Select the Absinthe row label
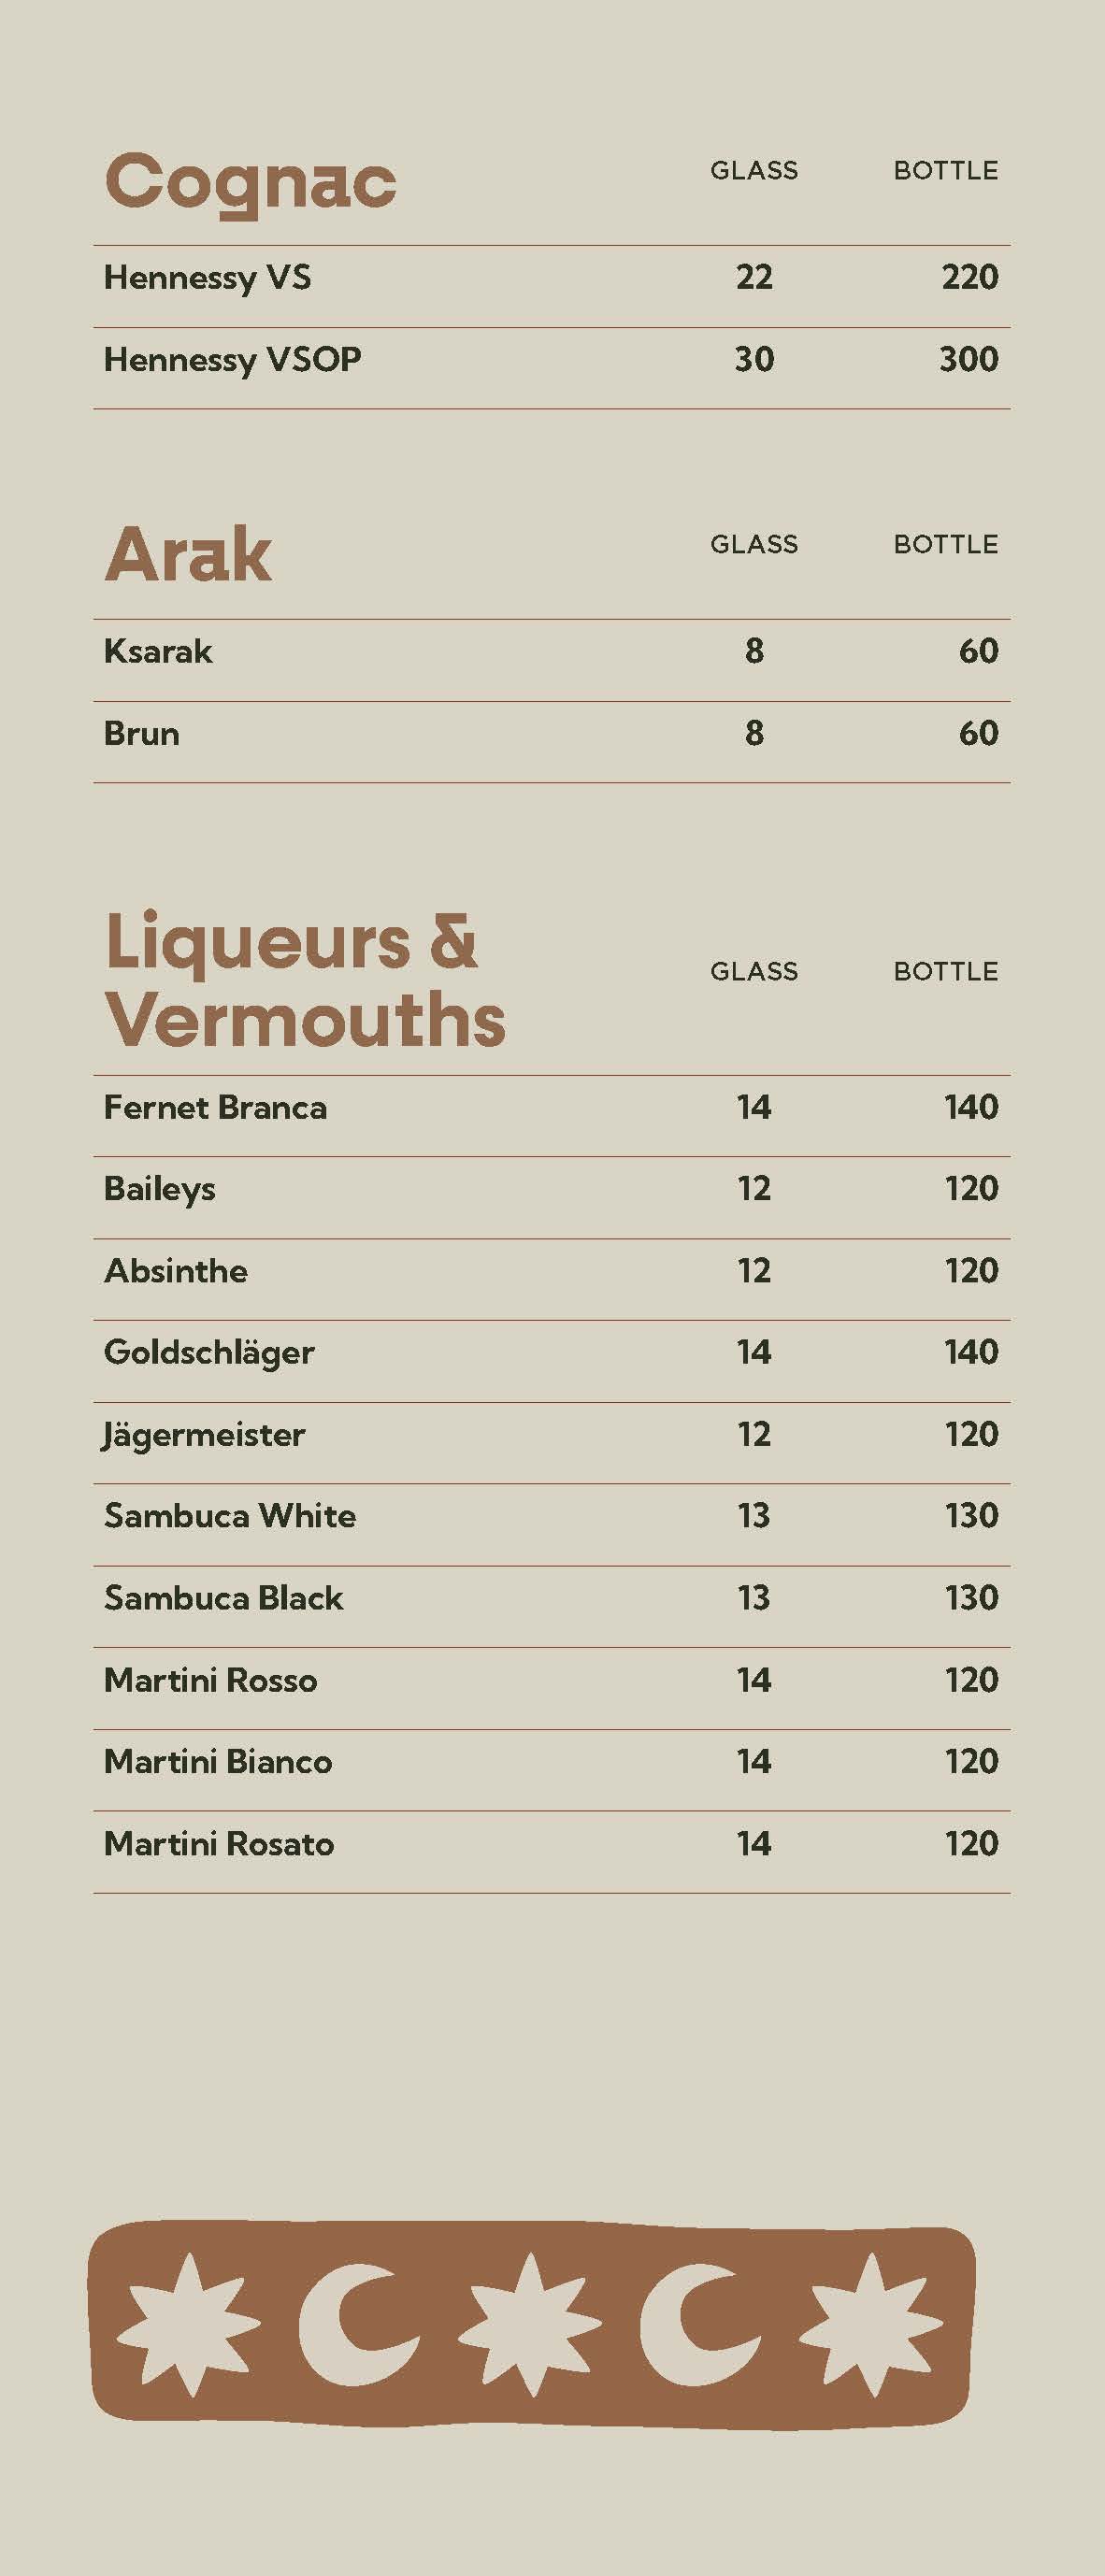This screenshot has width=1105, height=2576. (176, 1271)
